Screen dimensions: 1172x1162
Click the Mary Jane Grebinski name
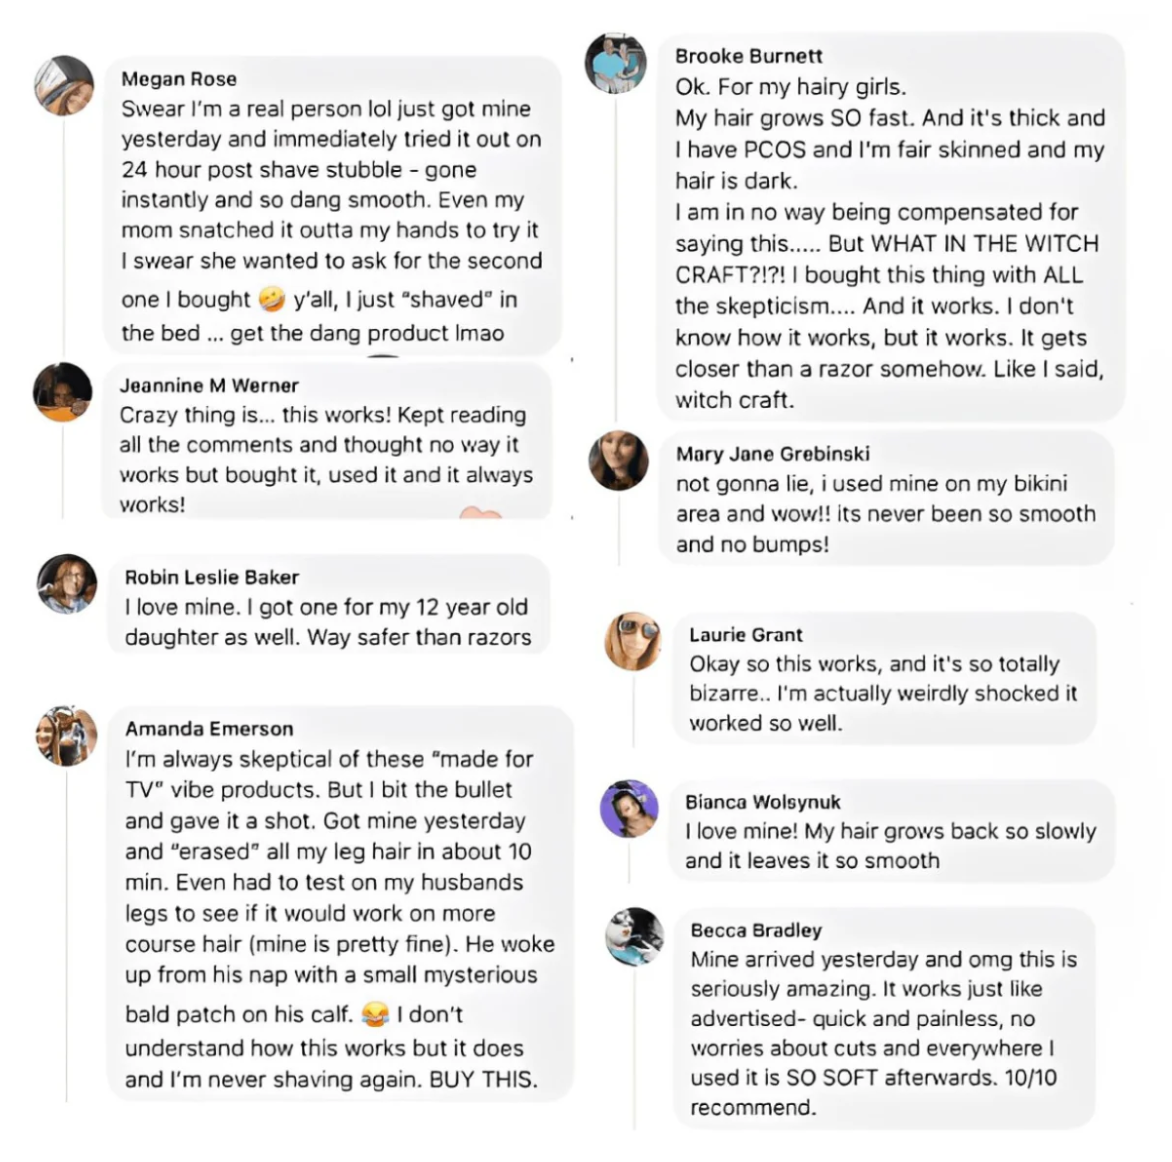(773, 454)
